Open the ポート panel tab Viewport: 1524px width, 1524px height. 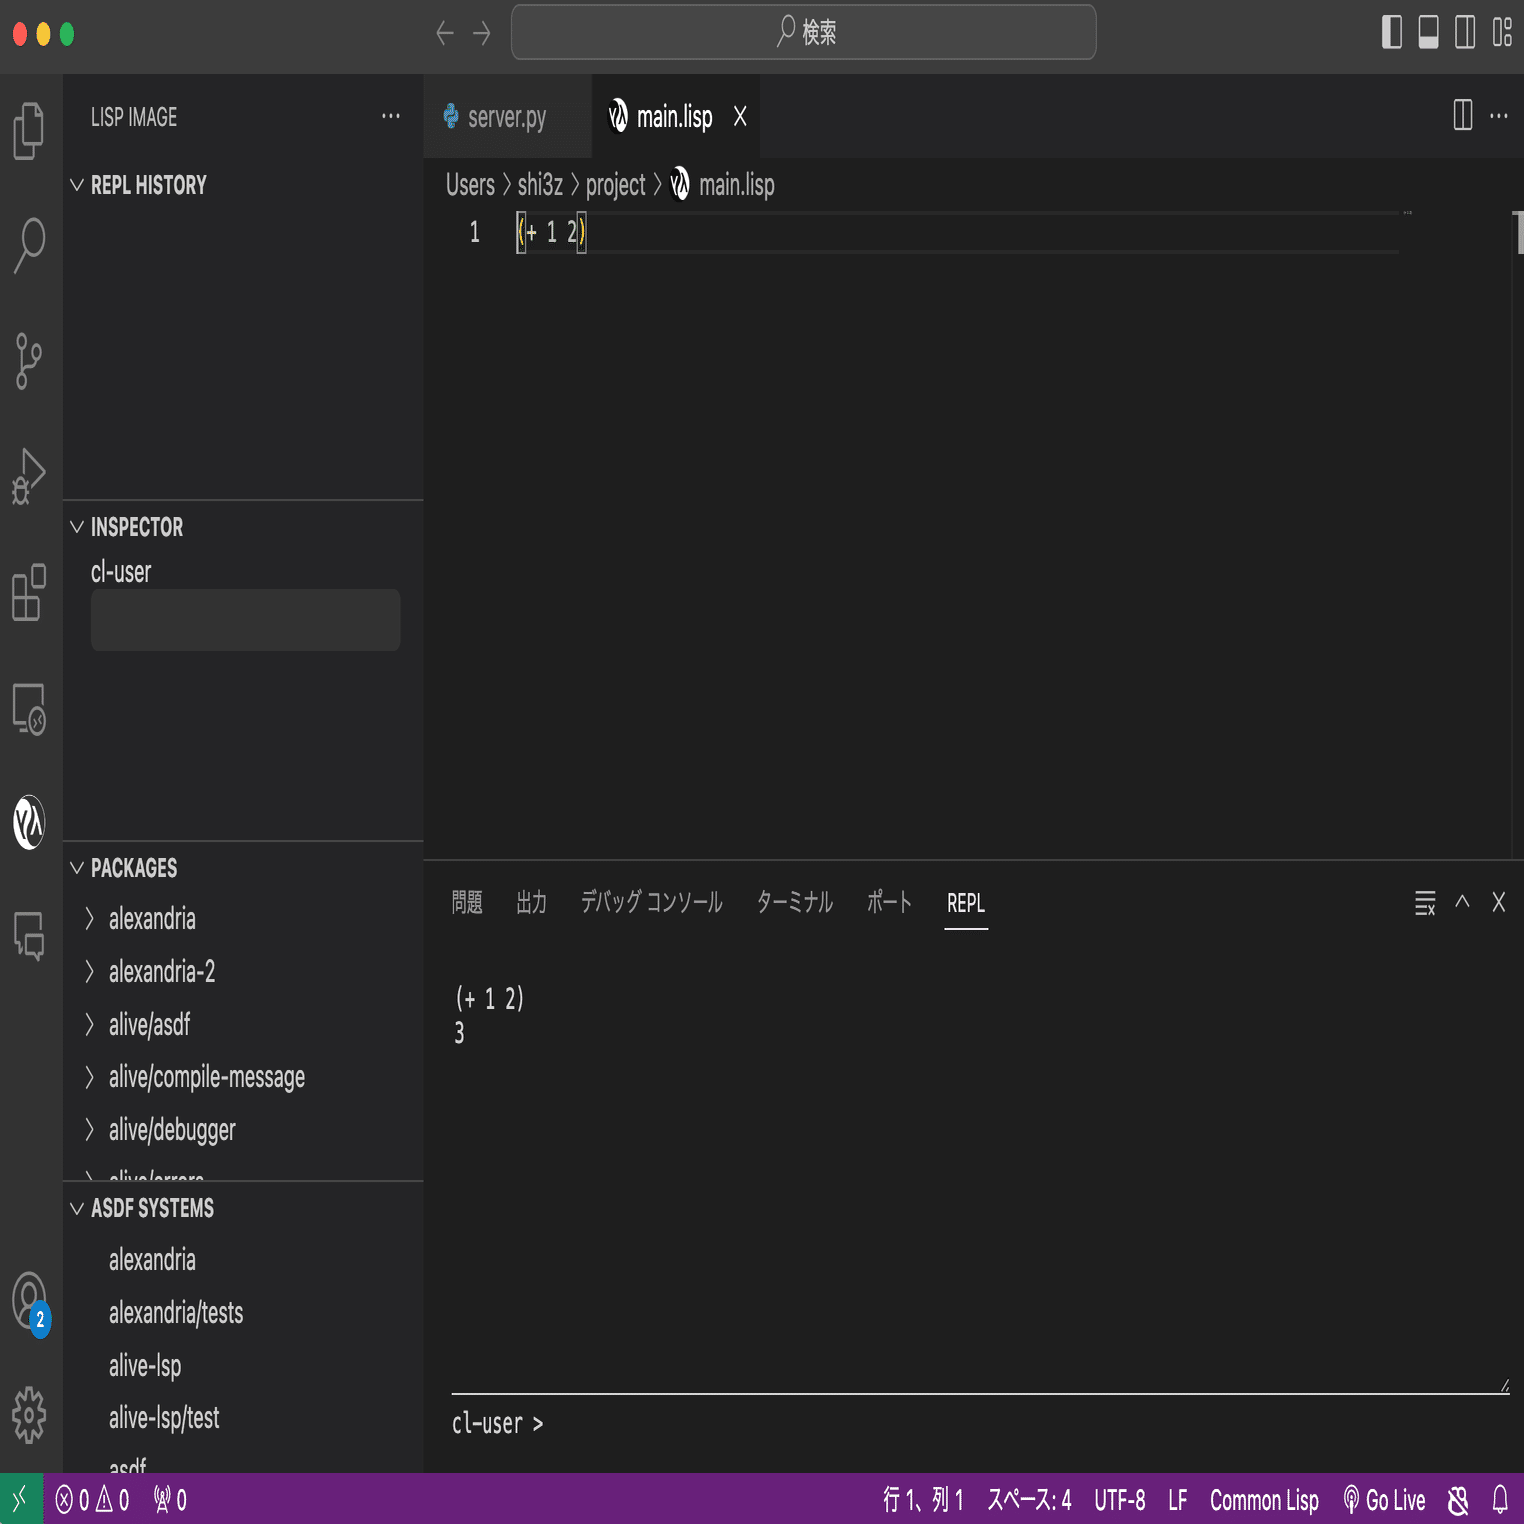pyautogui.click(x=889, y=903)
